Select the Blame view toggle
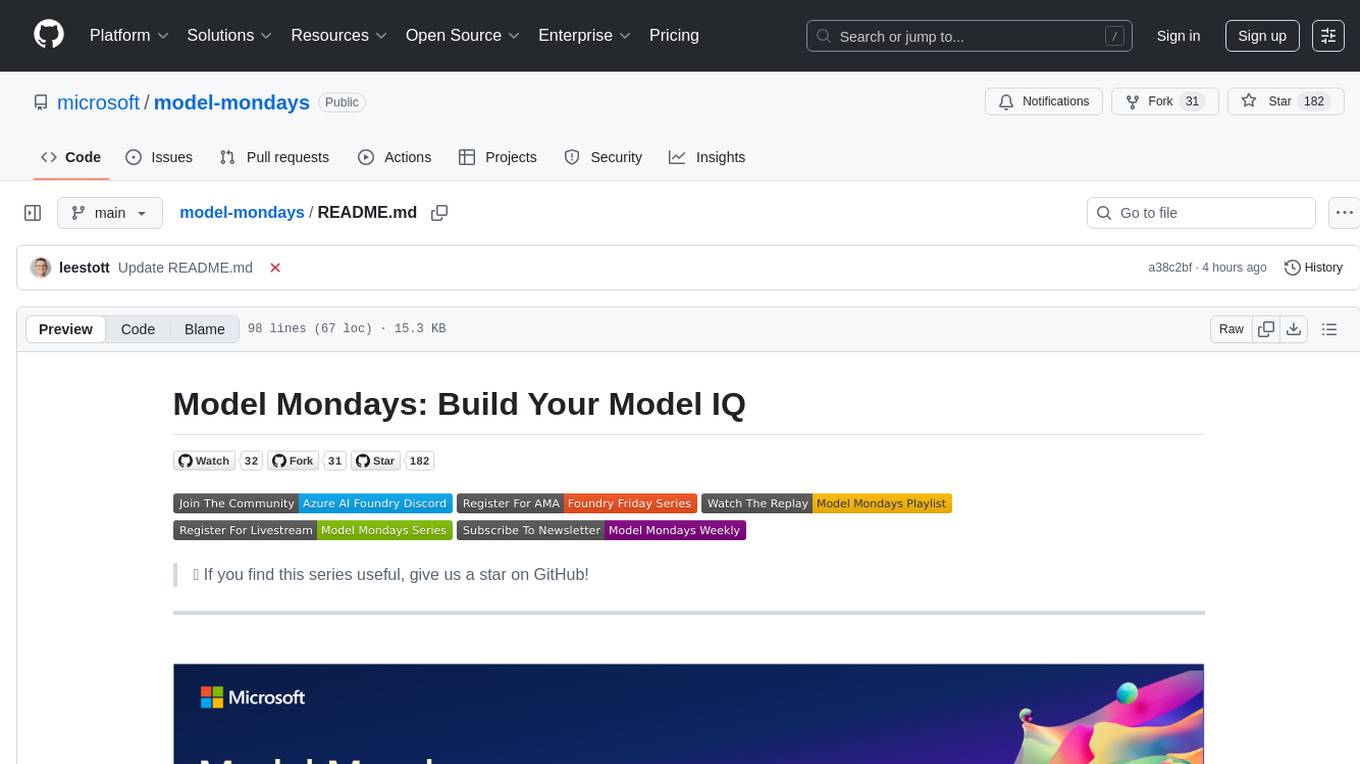1360x764 pixels. click(x=204, y=329)
